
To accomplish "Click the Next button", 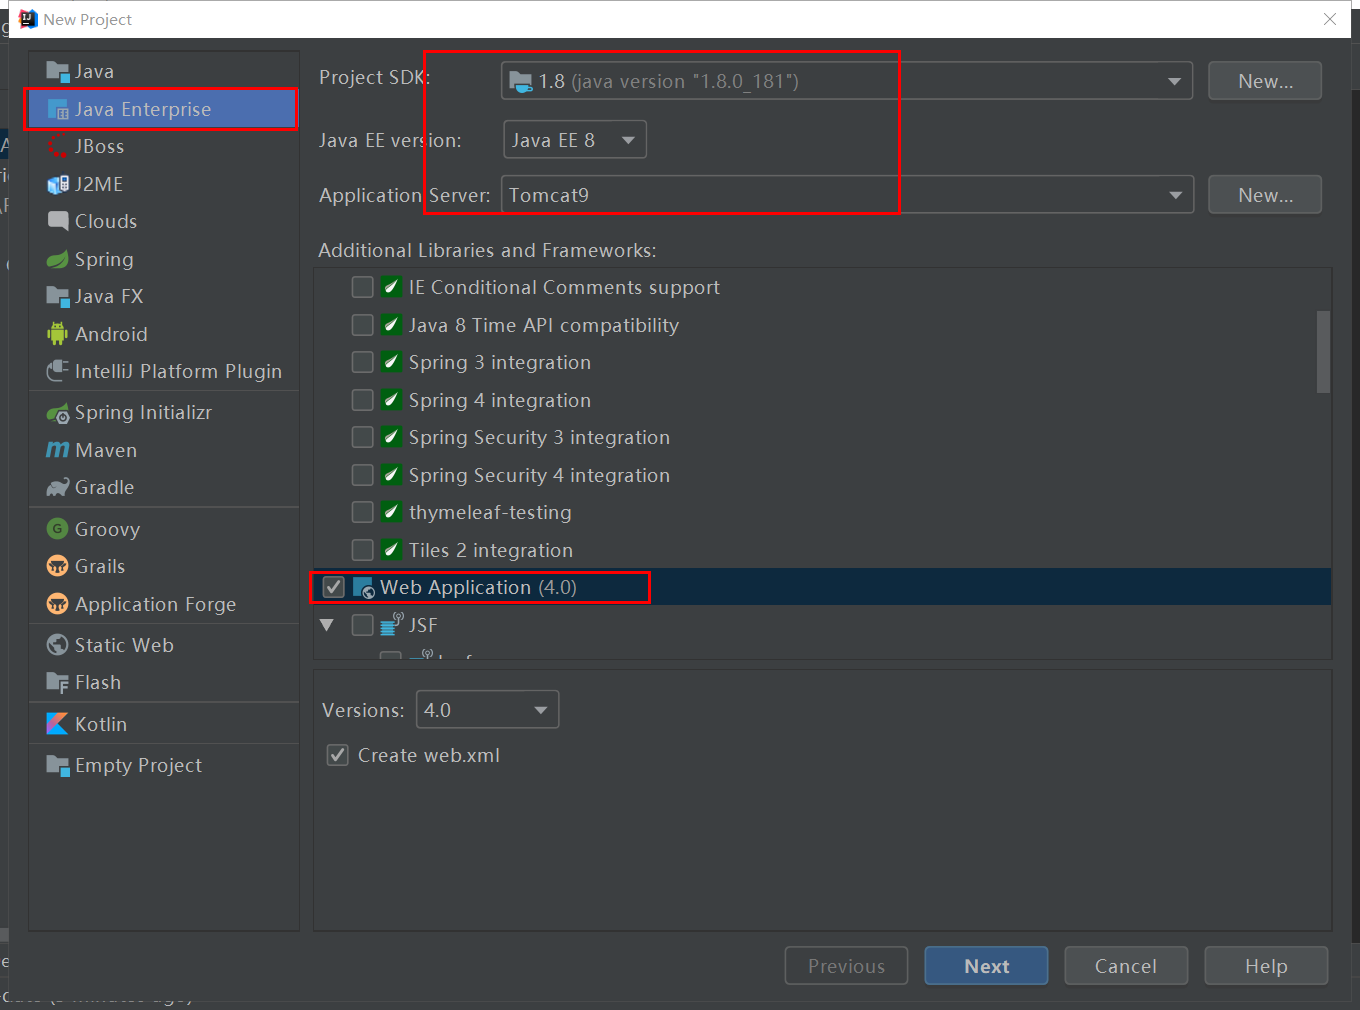I will click(x=986, y=966).
